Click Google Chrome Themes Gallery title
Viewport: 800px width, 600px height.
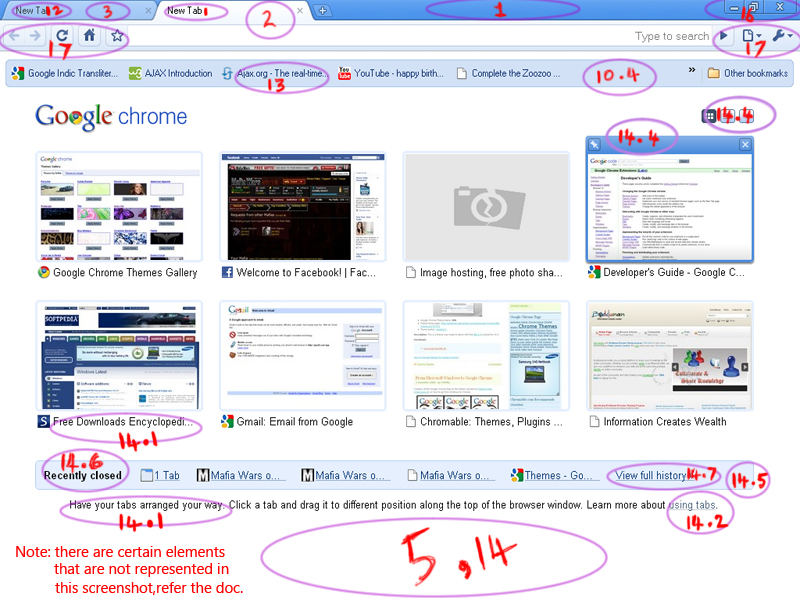point(125,272)
